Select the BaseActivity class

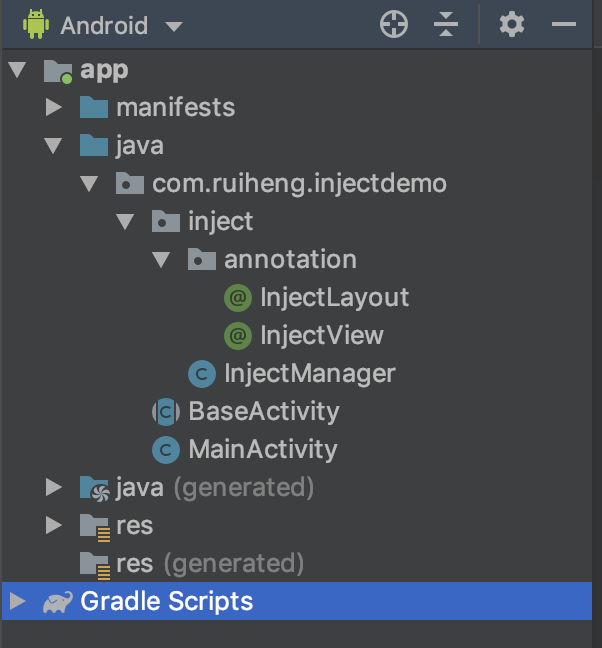coord(263,411)
